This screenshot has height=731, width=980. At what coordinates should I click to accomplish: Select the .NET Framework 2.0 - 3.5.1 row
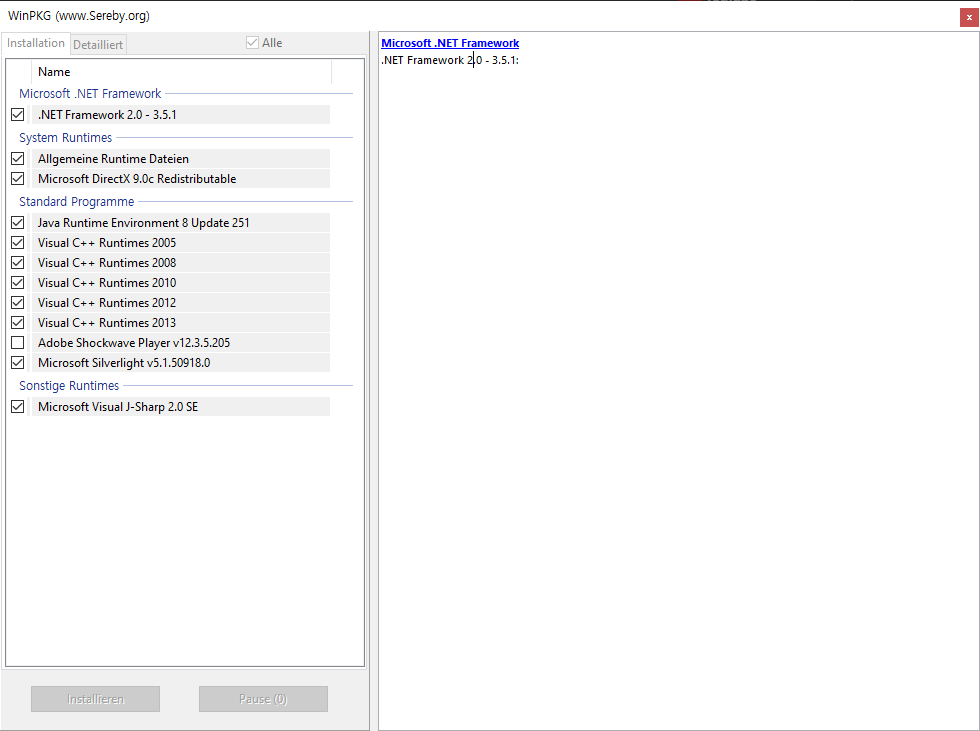pyautogui.click(x=181, y=115)
